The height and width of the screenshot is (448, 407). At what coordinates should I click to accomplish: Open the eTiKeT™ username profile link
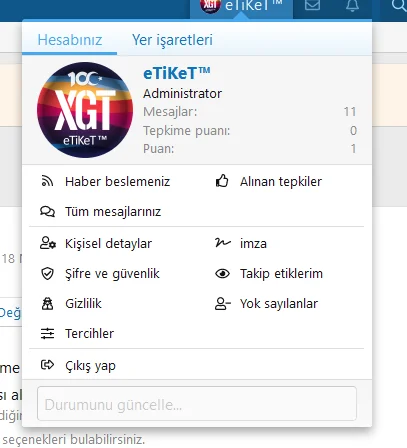177,73
